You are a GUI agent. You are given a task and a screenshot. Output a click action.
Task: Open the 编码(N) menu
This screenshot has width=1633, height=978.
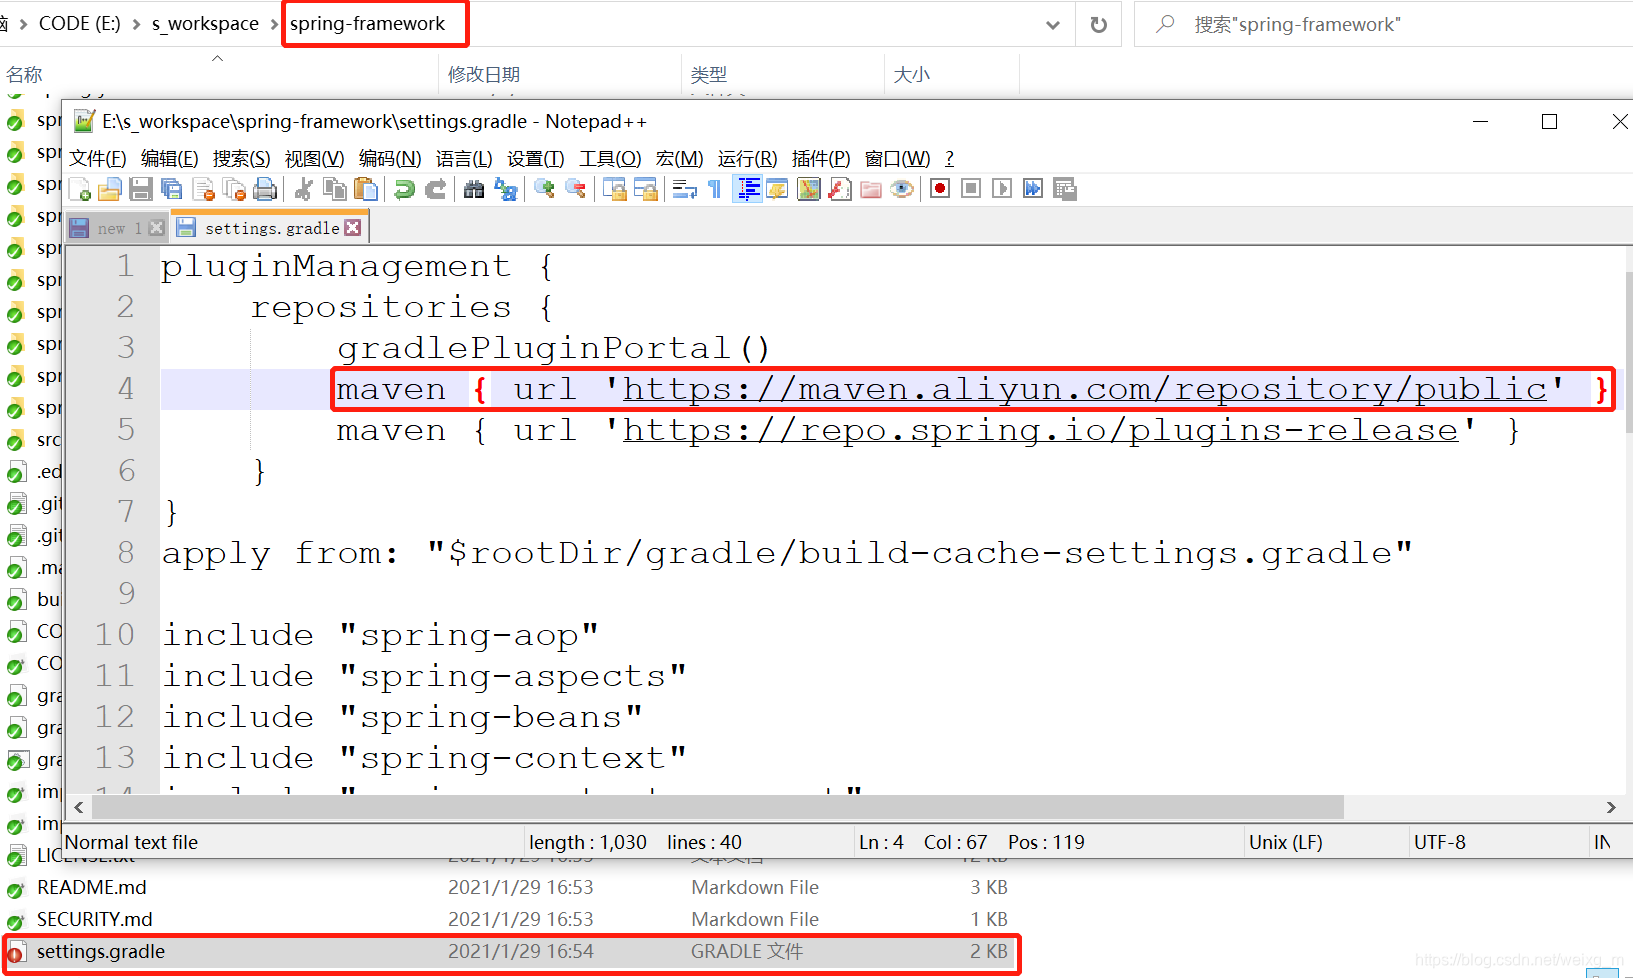(x=390, y=159)
